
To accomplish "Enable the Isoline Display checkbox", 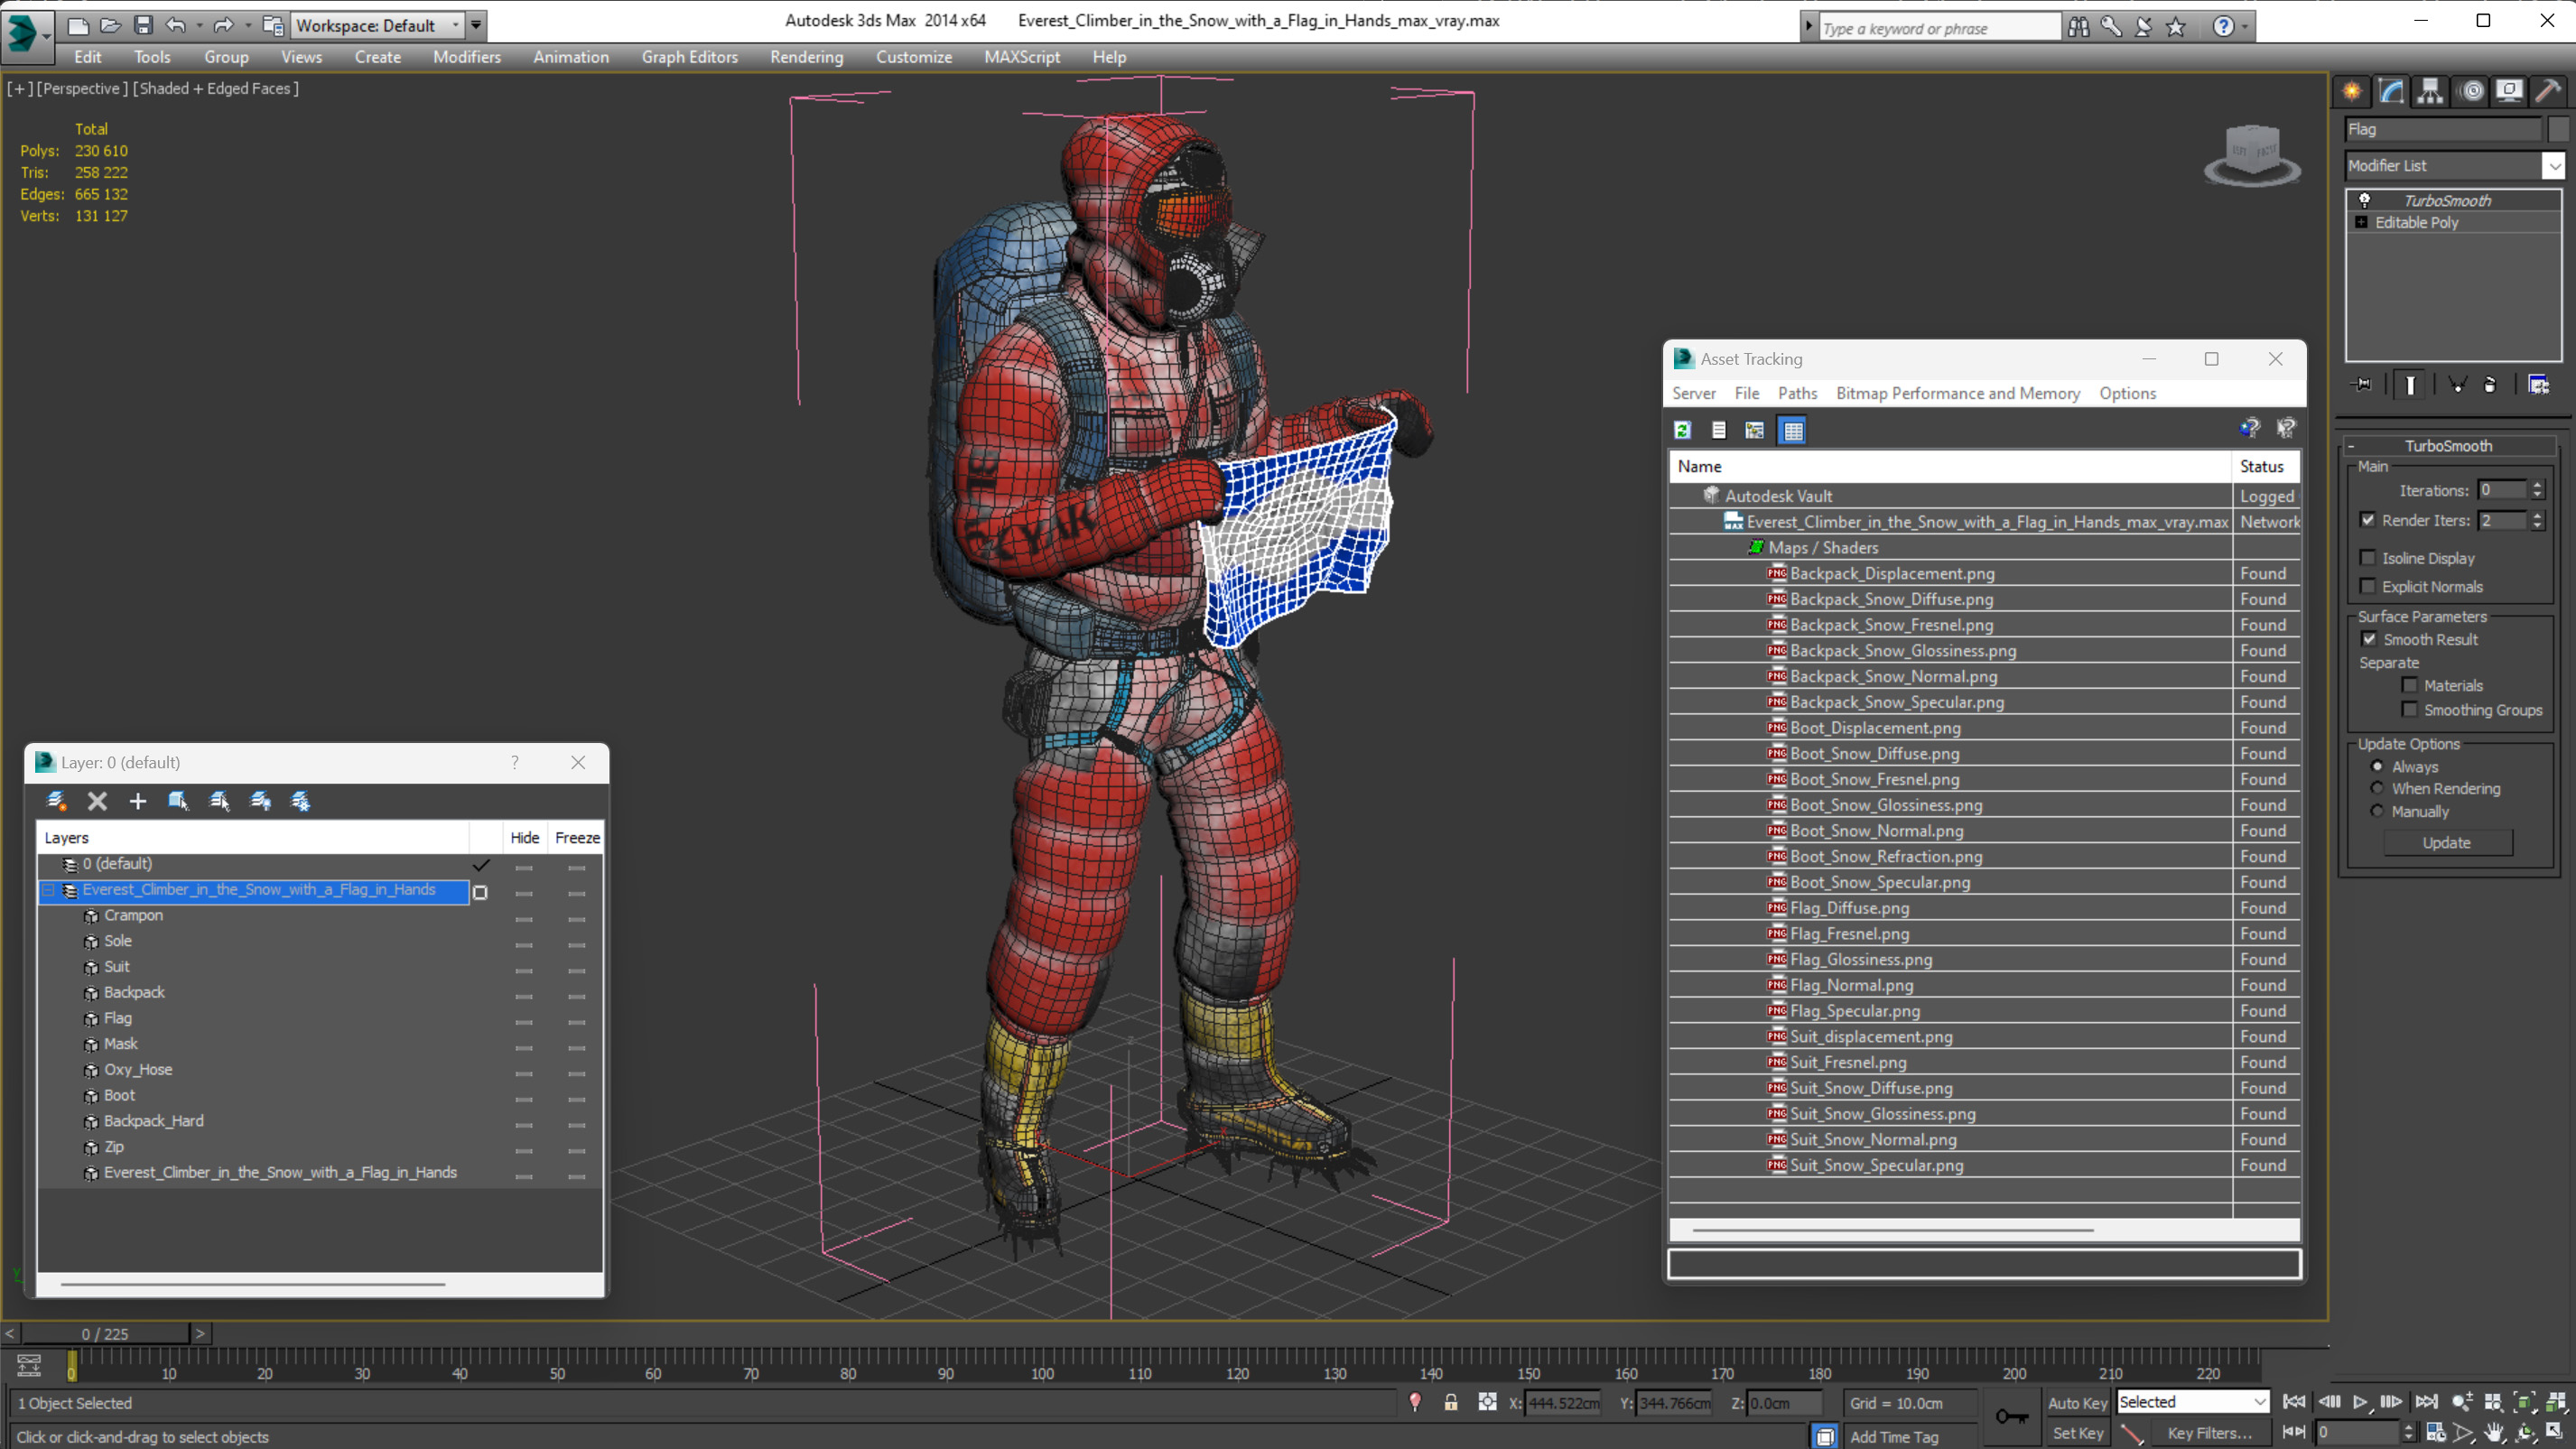I will [x=2368, y=558].
